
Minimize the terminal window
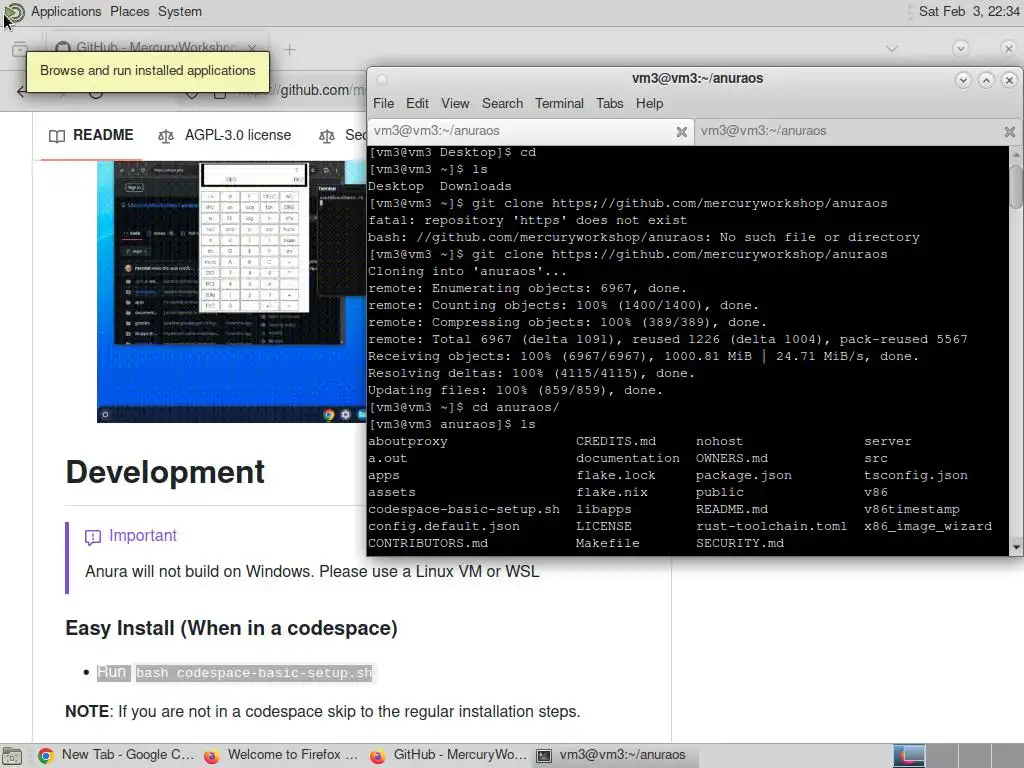(963, 80)
